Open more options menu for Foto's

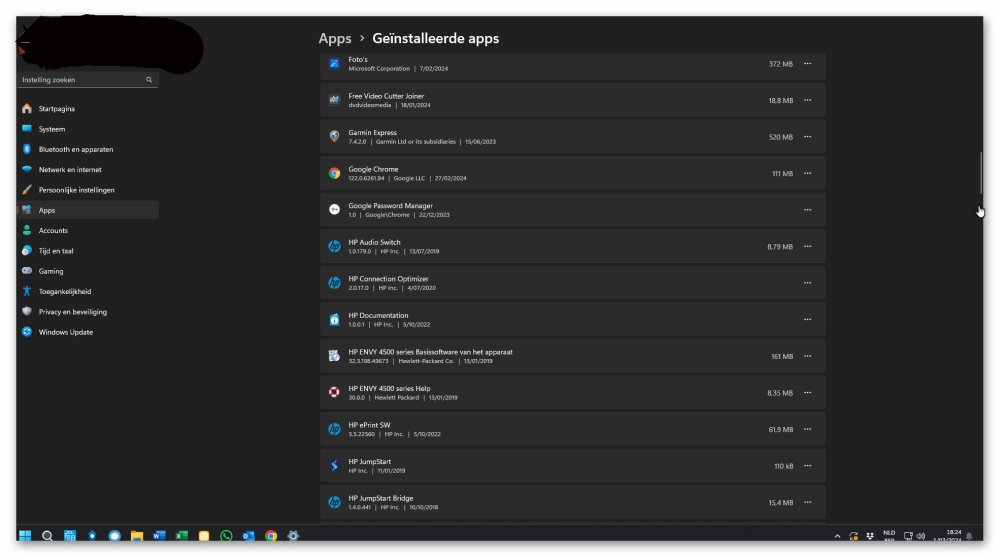tap(807, 64)
